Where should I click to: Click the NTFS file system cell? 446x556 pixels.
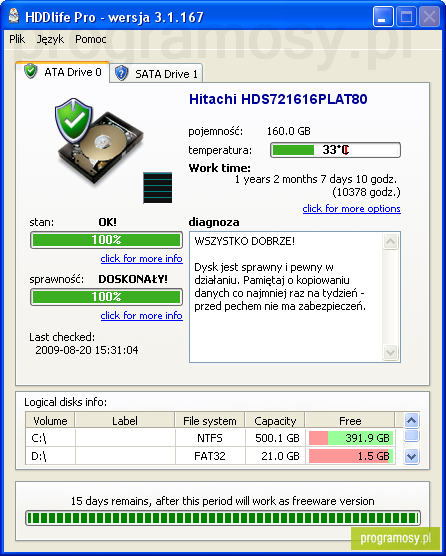[210, 438]
